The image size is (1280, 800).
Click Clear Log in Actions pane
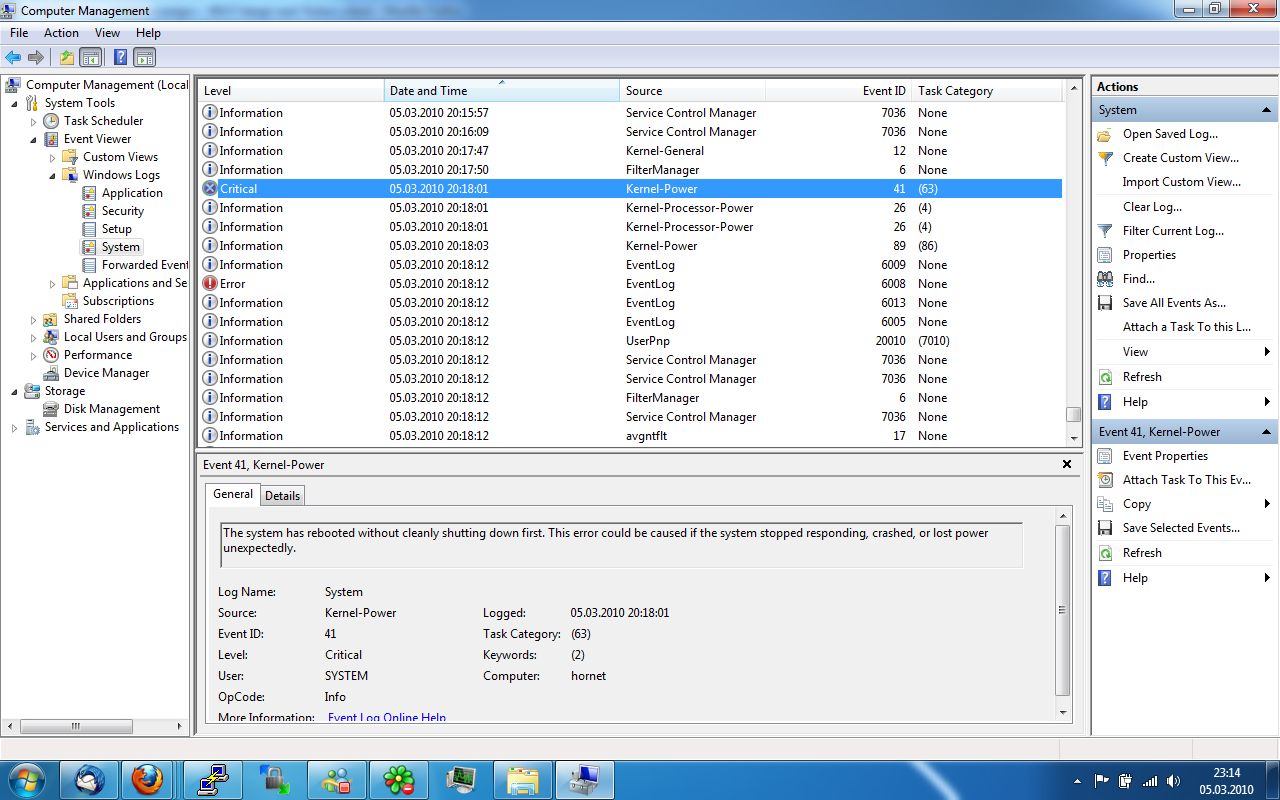coord(1152,207)
